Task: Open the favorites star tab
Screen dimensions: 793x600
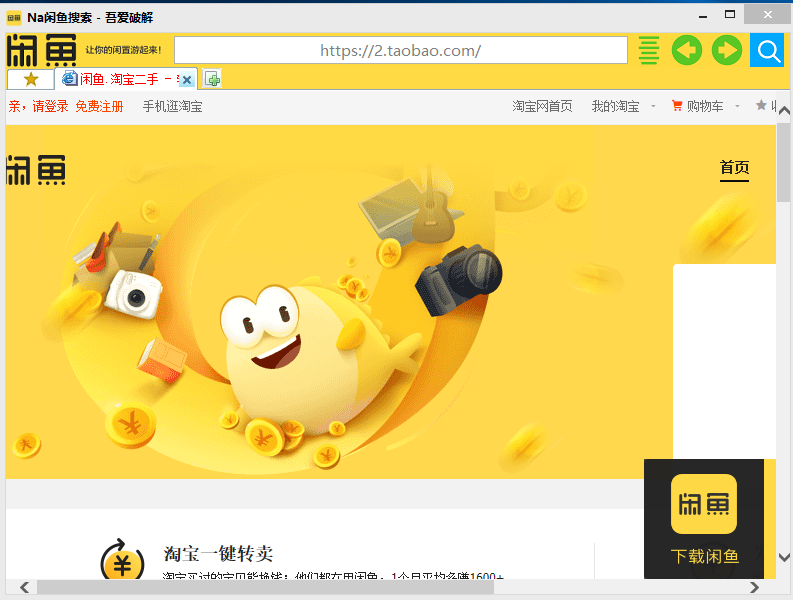Action: click(31, 79)
